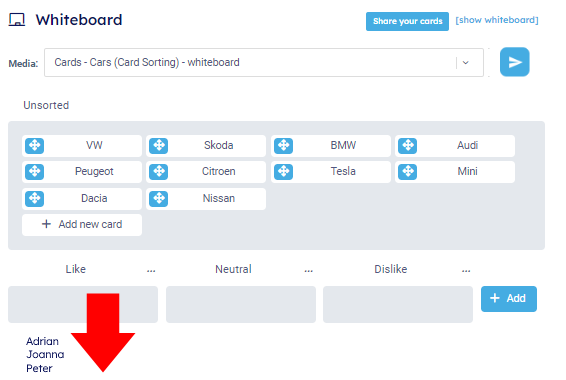
Task: Open the Like column options ellipsis
Action: coord(151,270)
